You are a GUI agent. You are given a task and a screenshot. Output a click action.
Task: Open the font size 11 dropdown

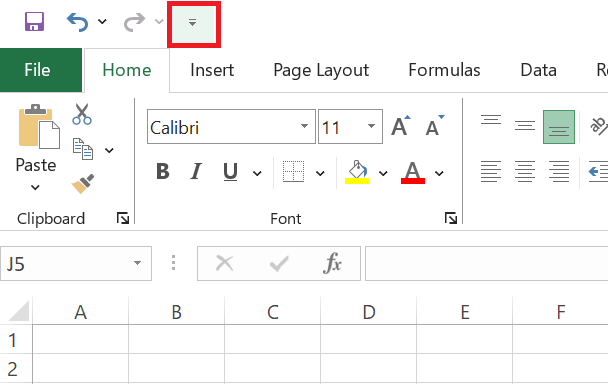pos(371,126)
